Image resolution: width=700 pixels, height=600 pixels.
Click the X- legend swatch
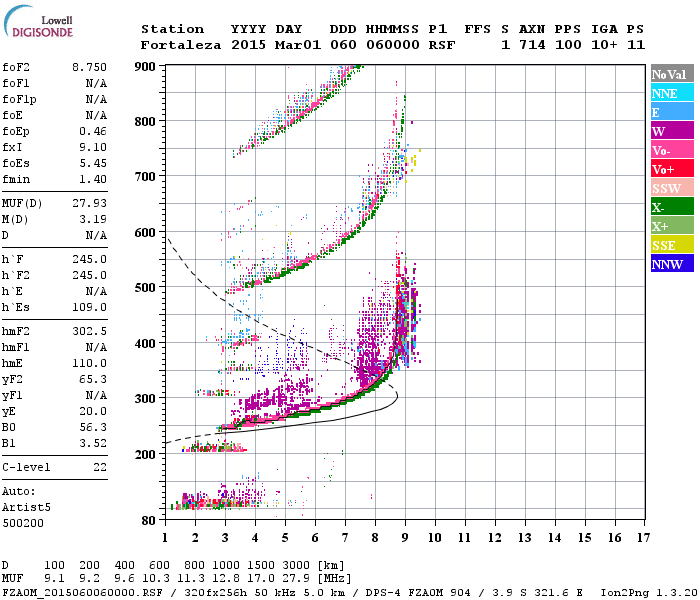tap(672, 207)
